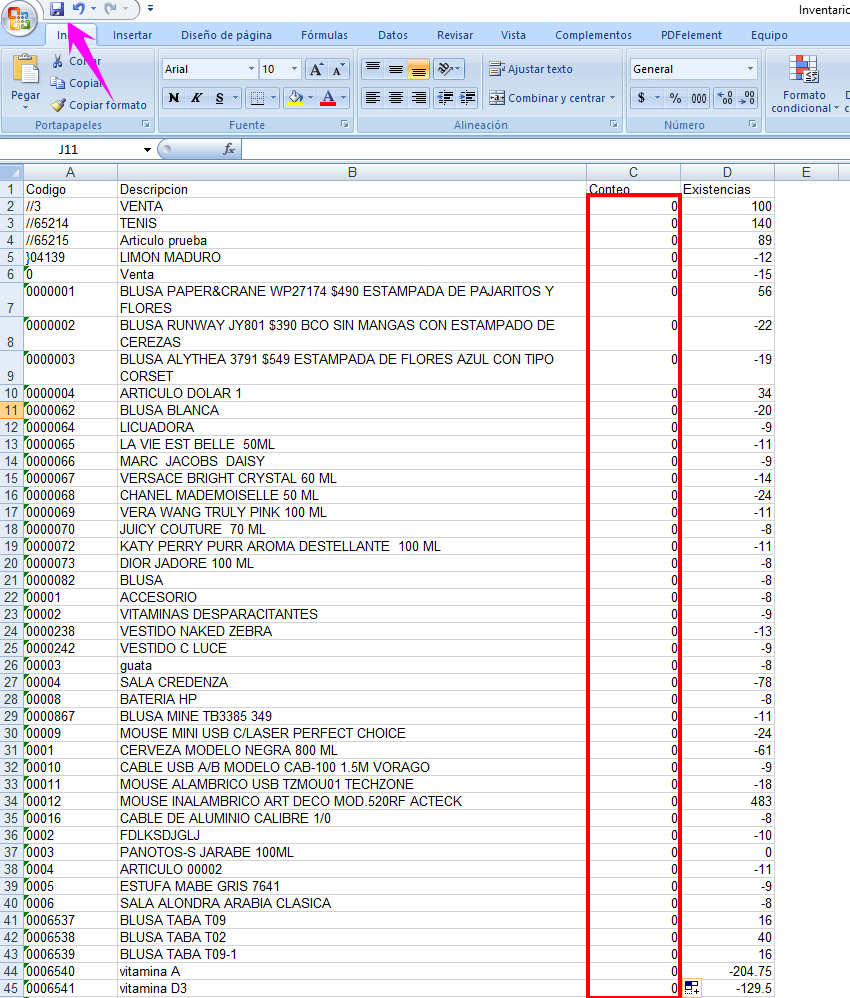The width and height of the screenshot is (850, 998).
Task: Open the font size dropdown
Action: [x=294, y=69]
